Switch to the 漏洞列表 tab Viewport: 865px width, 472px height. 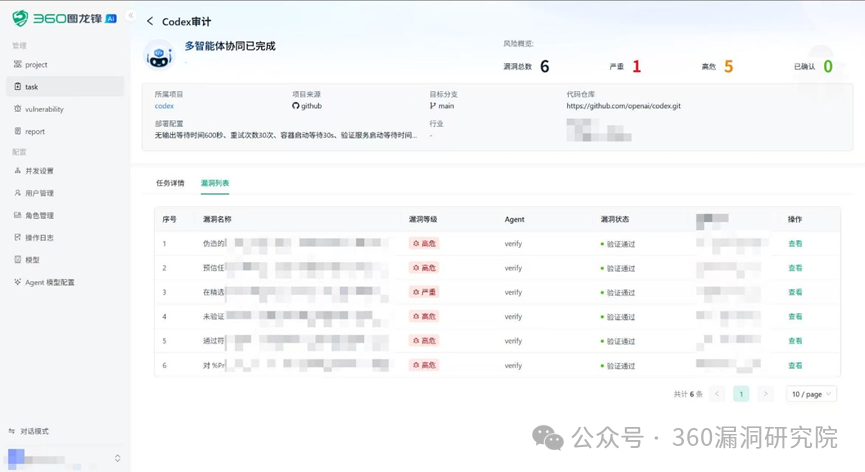[x=215, y=183]
